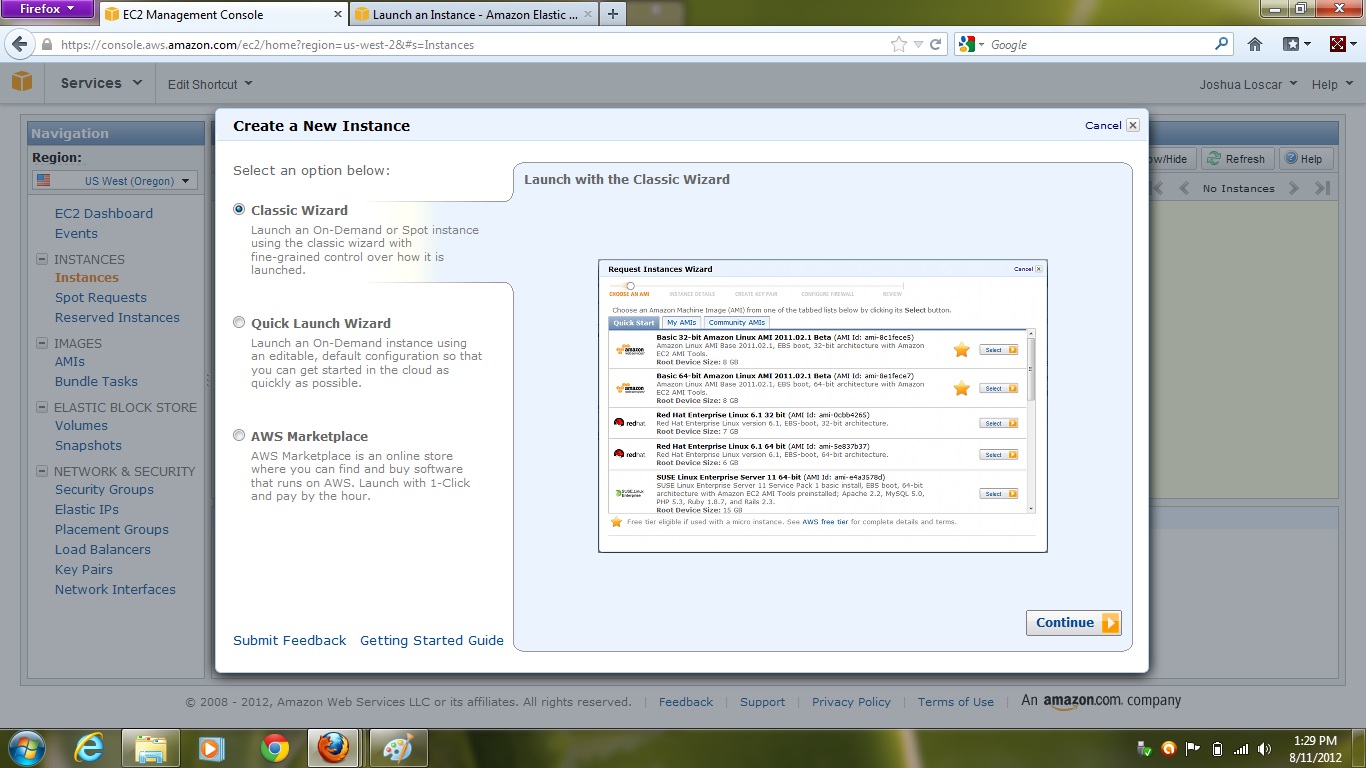The width and height of the screenshot is (1366, 768).
Task: Open the network signal tray icon
Action: (x=1241, y=748)
